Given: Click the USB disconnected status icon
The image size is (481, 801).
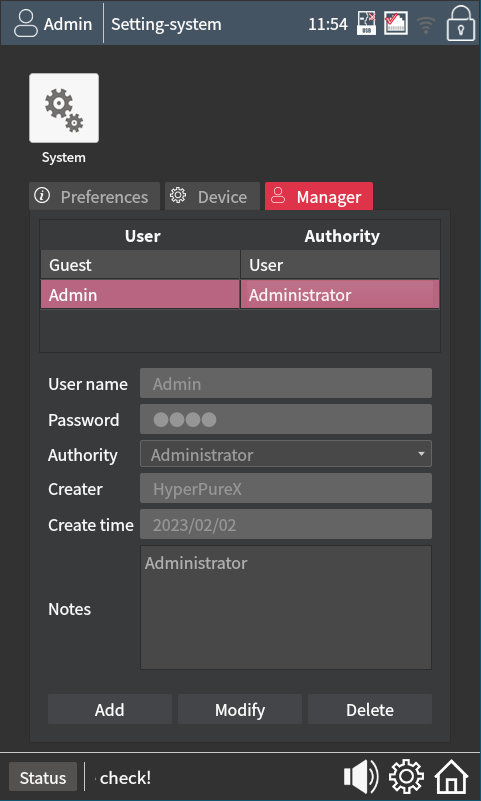Looking at the screenshot, I should (x=366, y=23).
